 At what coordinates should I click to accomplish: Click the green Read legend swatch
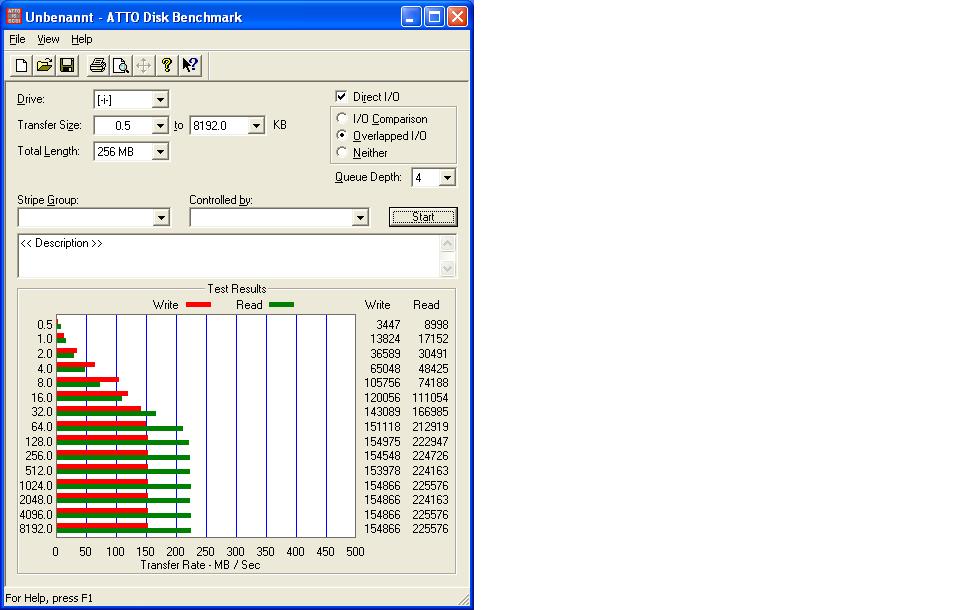pos(281,304)
